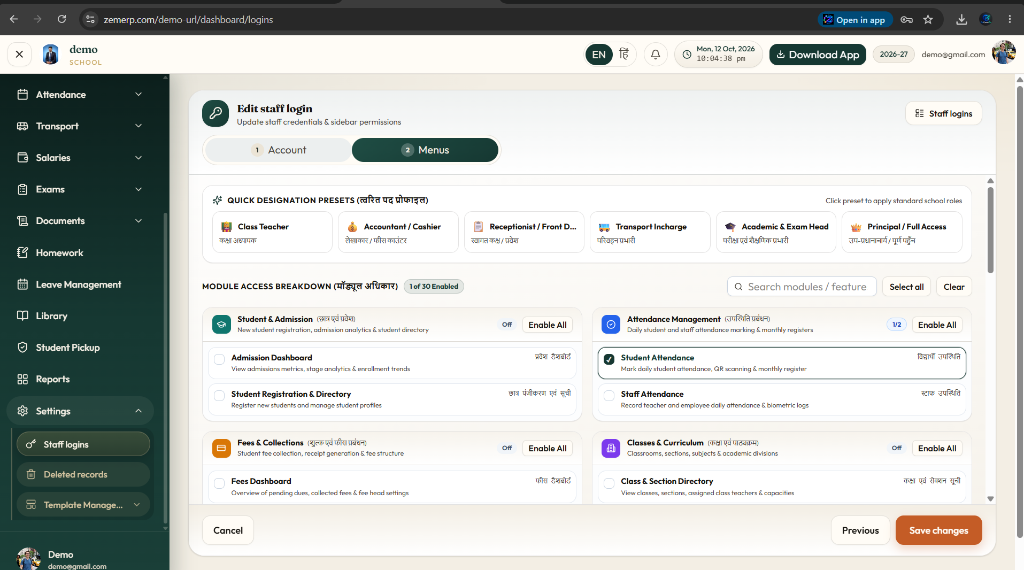
Task: Click the Exams clipboard icon in sidebar
Action: pos(23,189)
